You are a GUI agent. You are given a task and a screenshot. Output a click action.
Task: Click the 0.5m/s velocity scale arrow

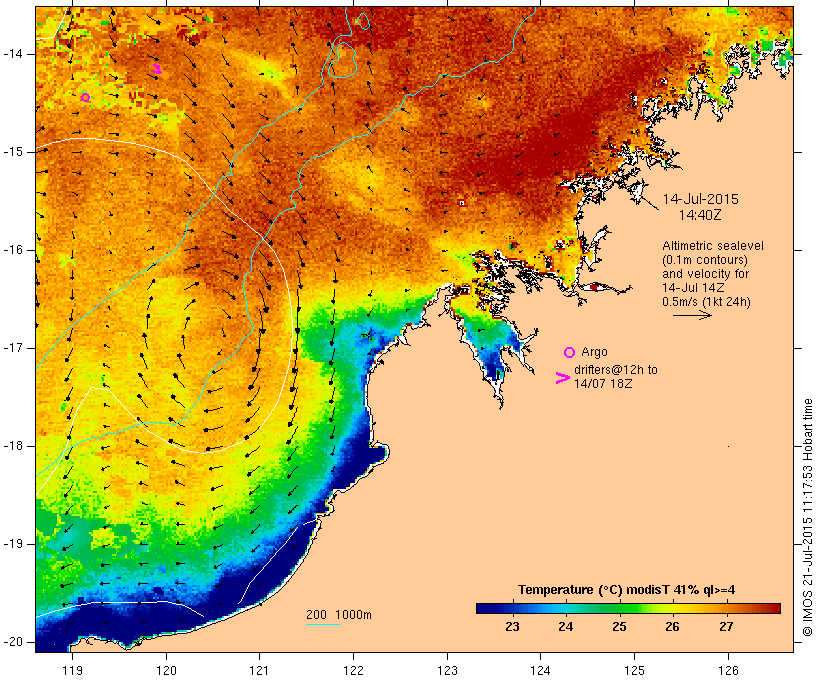[692, 315]
